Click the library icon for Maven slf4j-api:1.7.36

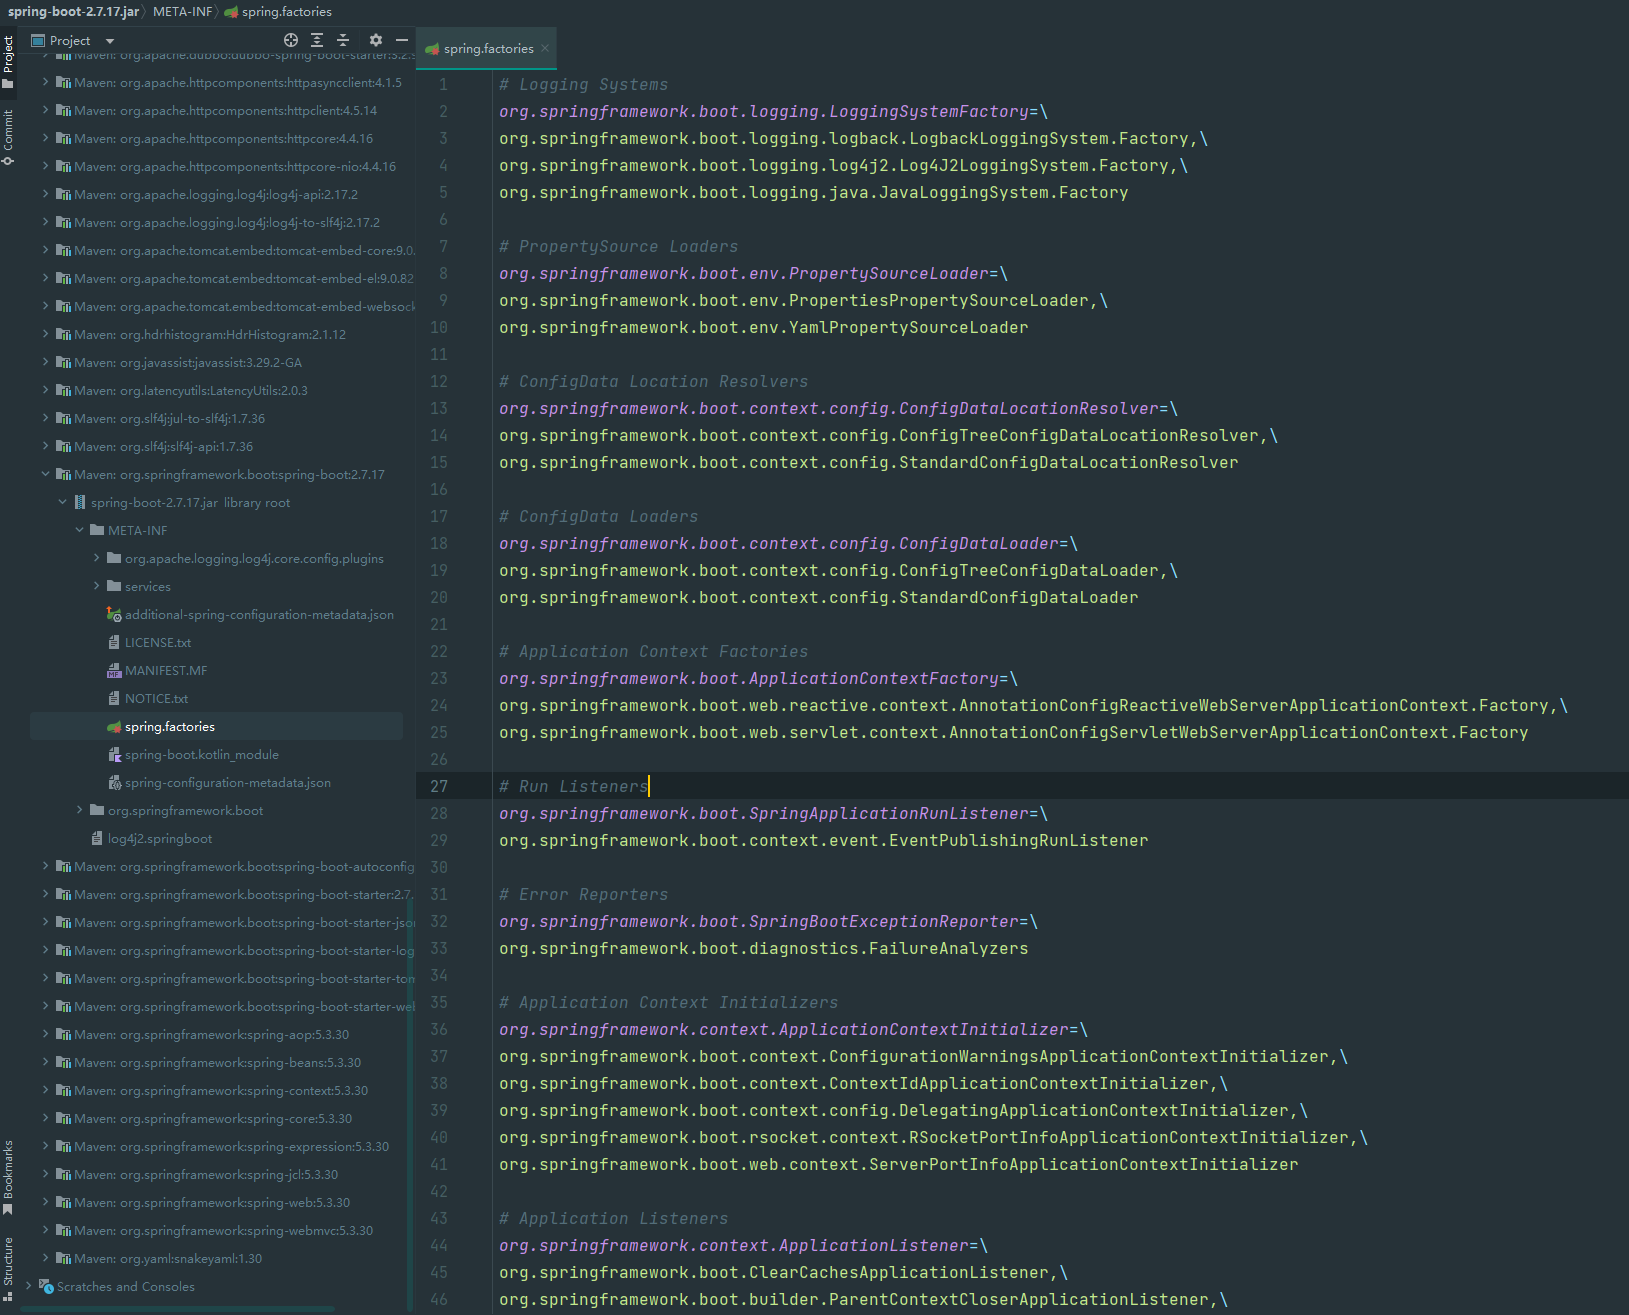coord(63,446)
